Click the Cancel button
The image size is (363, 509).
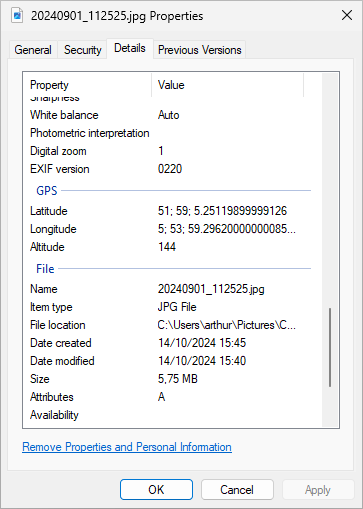(237, 490)
